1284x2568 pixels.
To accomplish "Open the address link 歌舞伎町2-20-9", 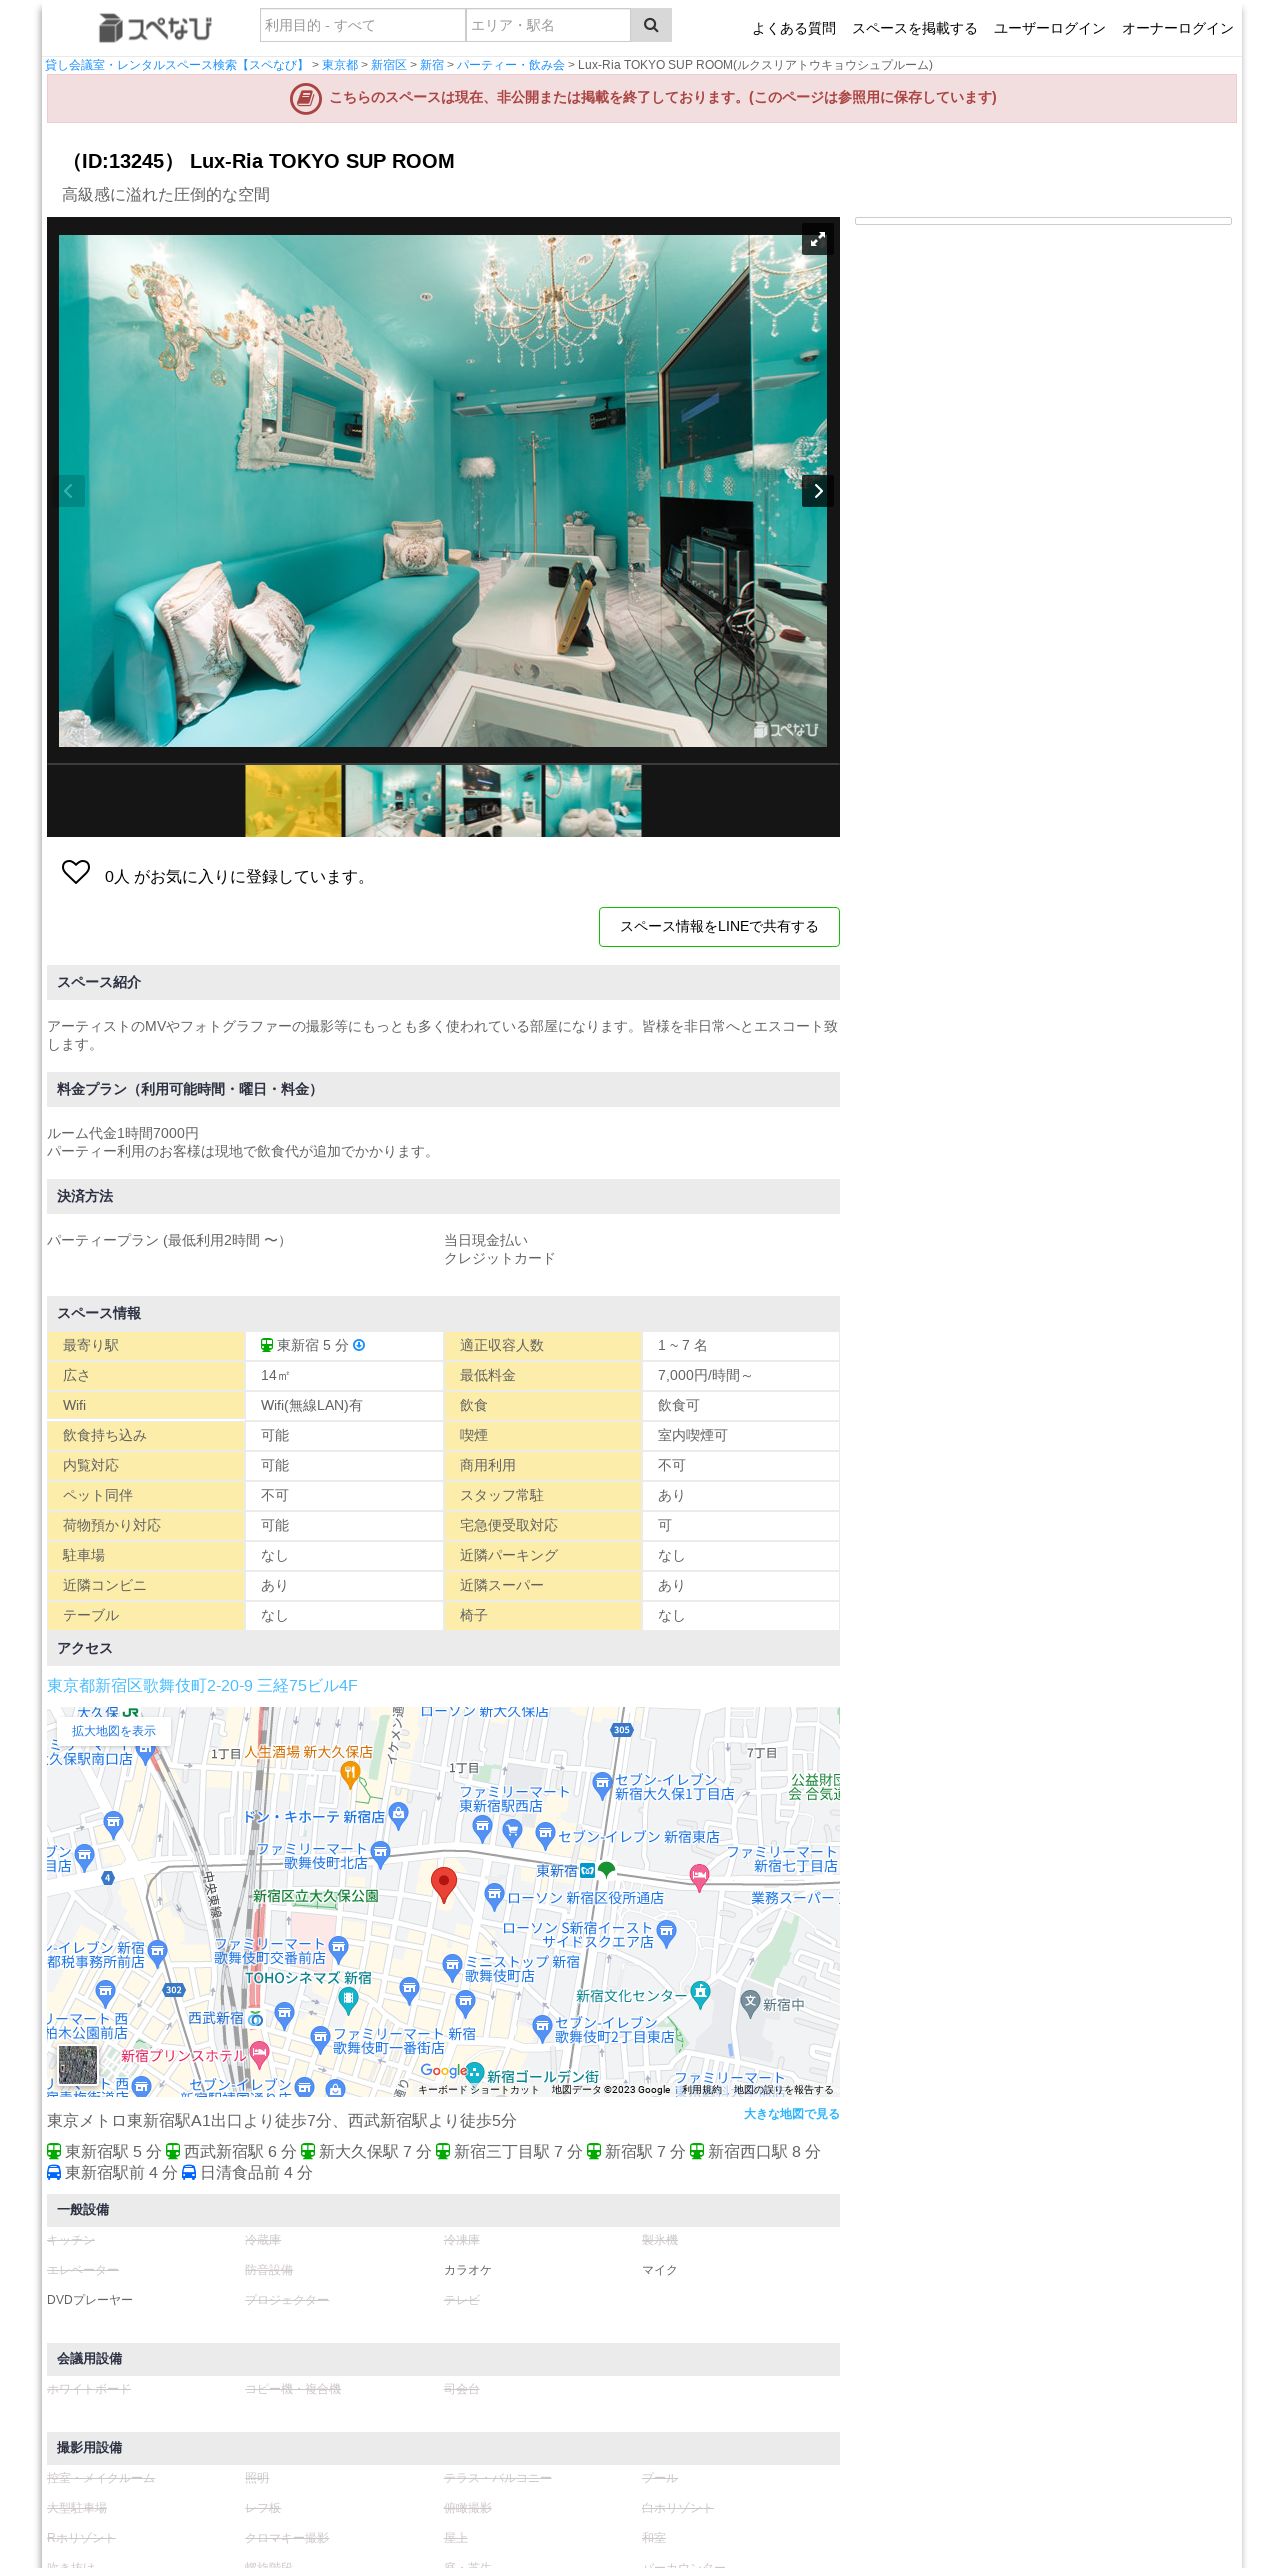I will click(202, 1686).
